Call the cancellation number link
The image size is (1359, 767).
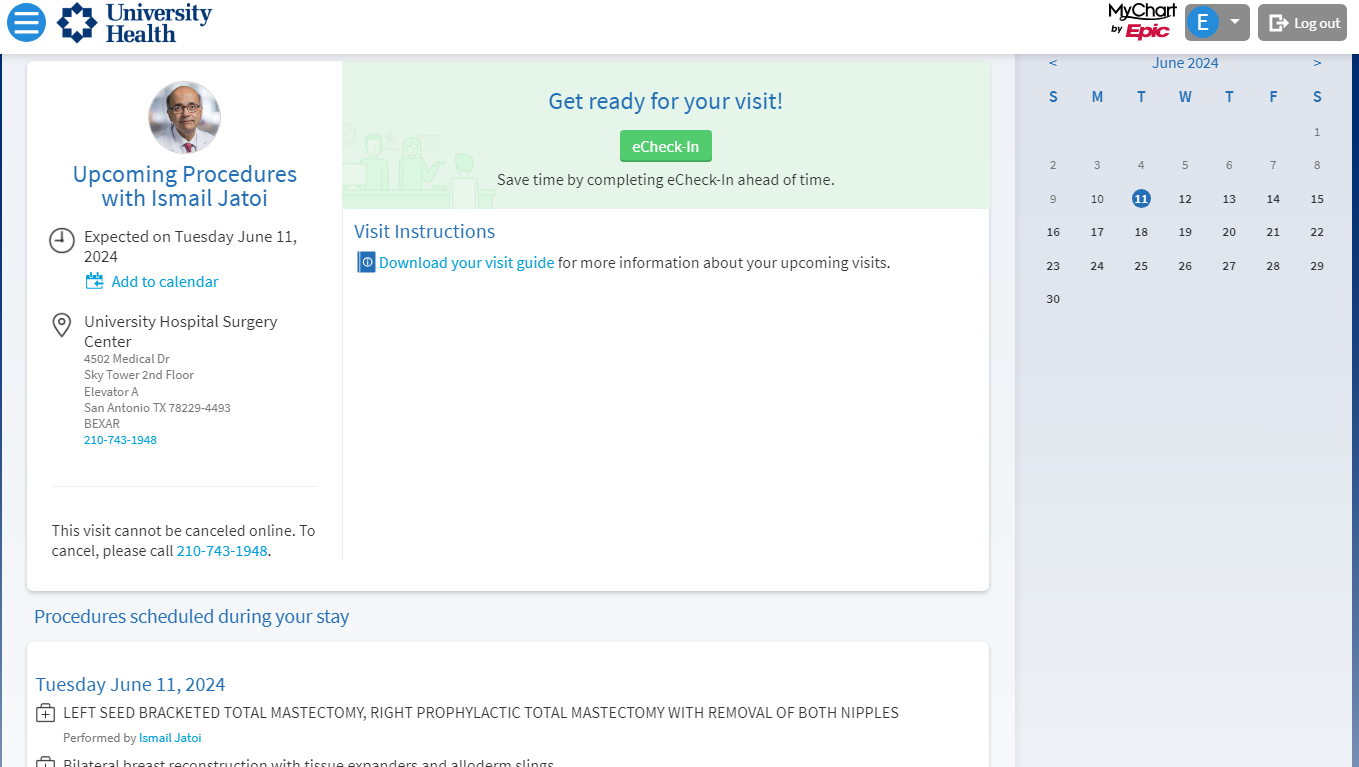[x=222, y=551]
